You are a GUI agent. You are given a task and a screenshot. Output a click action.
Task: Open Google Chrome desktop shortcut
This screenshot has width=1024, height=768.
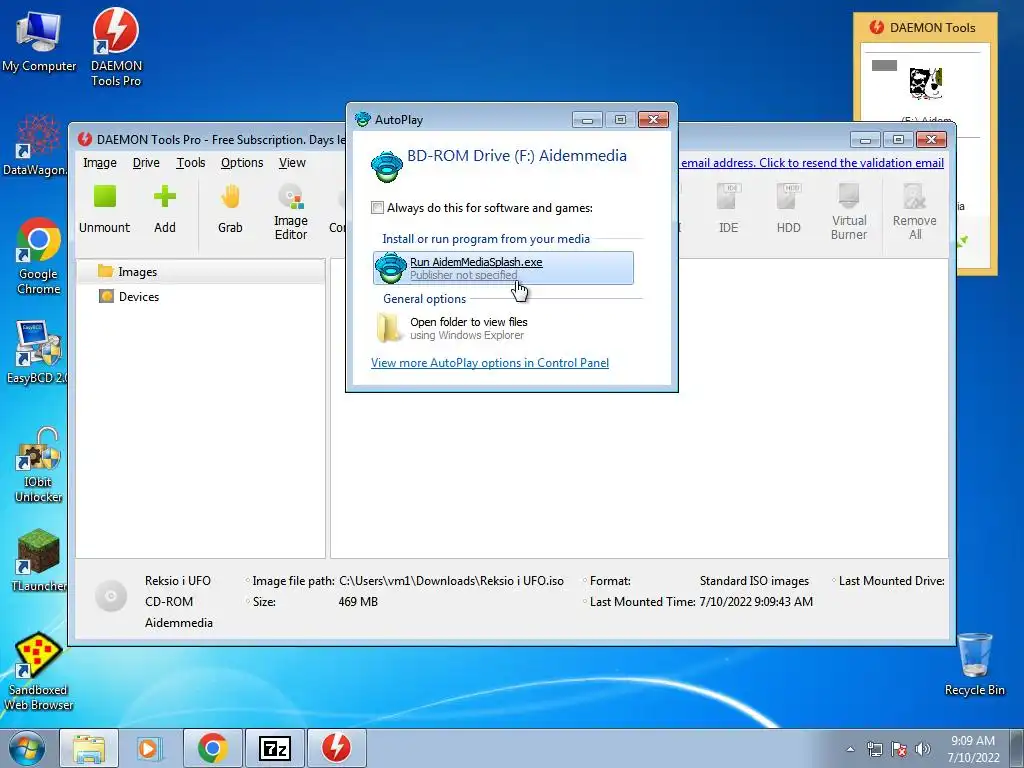(x=39, y=256)
